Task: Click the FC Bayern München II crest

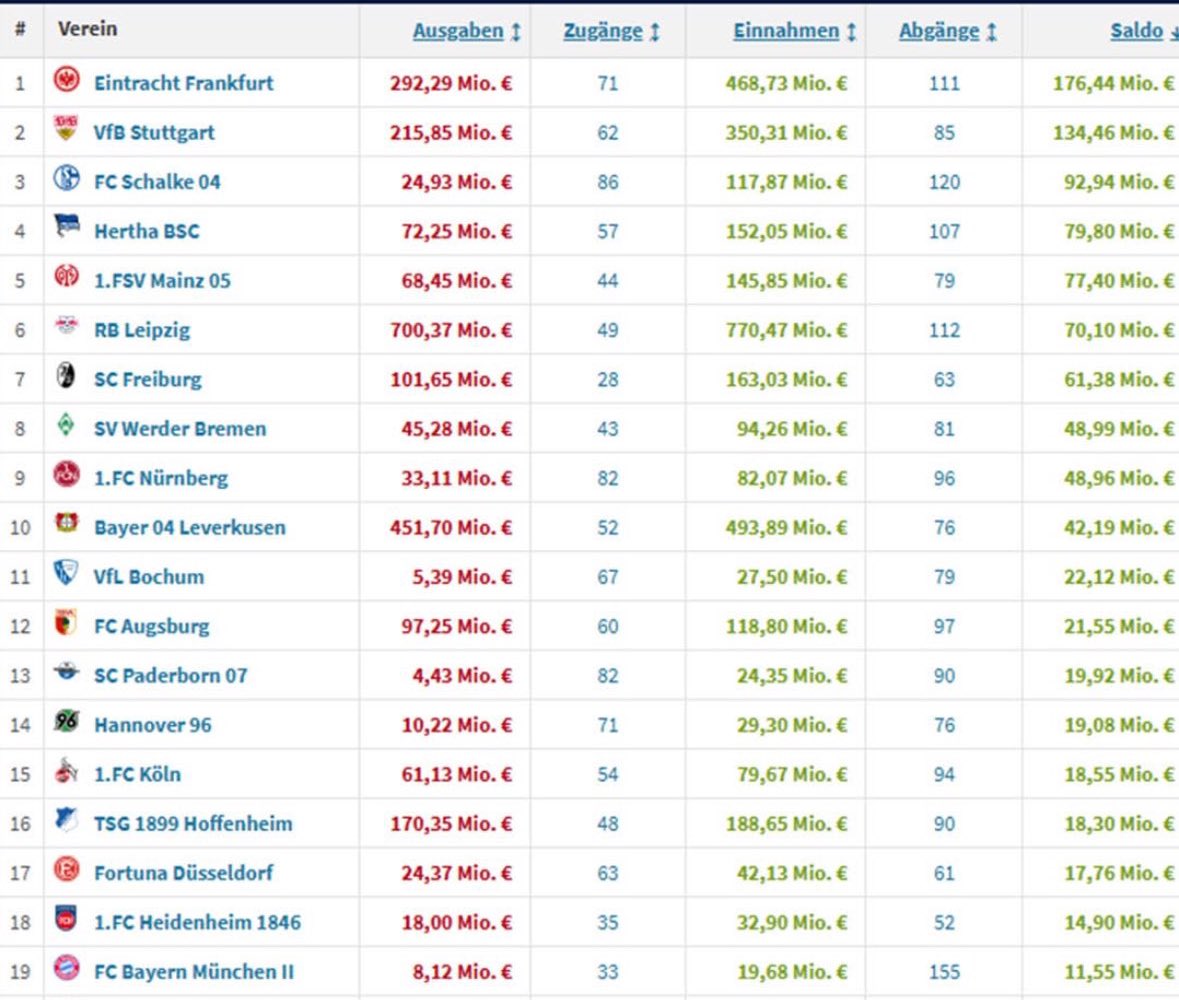Action: (x=66, y=967)
